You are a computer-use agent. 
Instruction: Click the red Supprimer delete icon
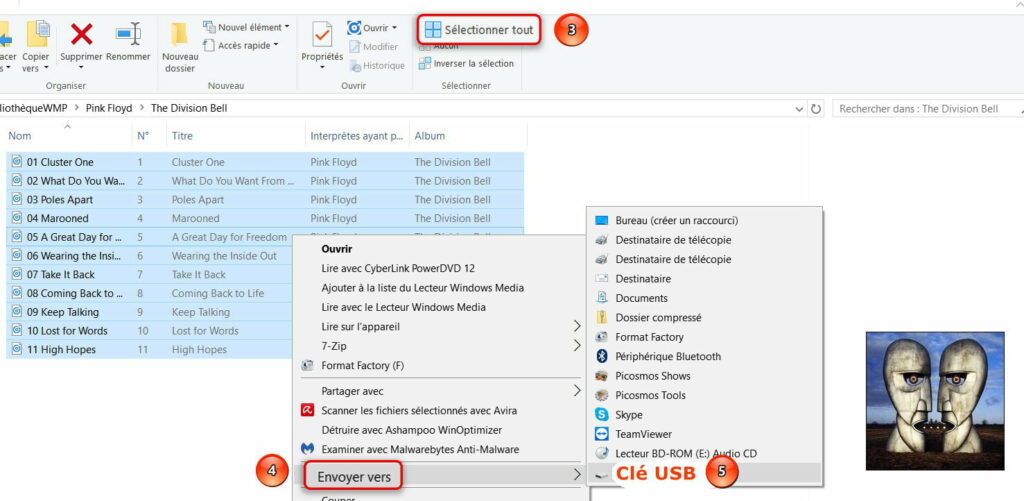pos(81,33)
